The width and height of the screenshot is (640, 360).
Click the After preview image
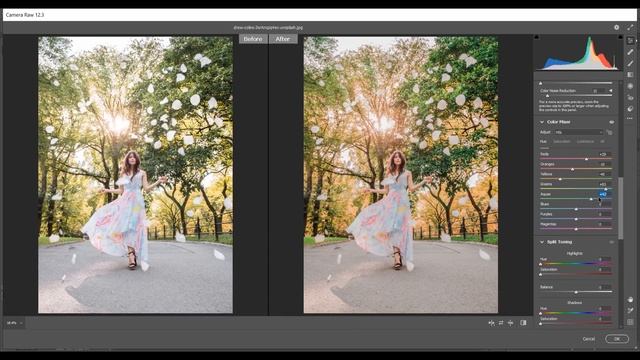tap(400, 175)
